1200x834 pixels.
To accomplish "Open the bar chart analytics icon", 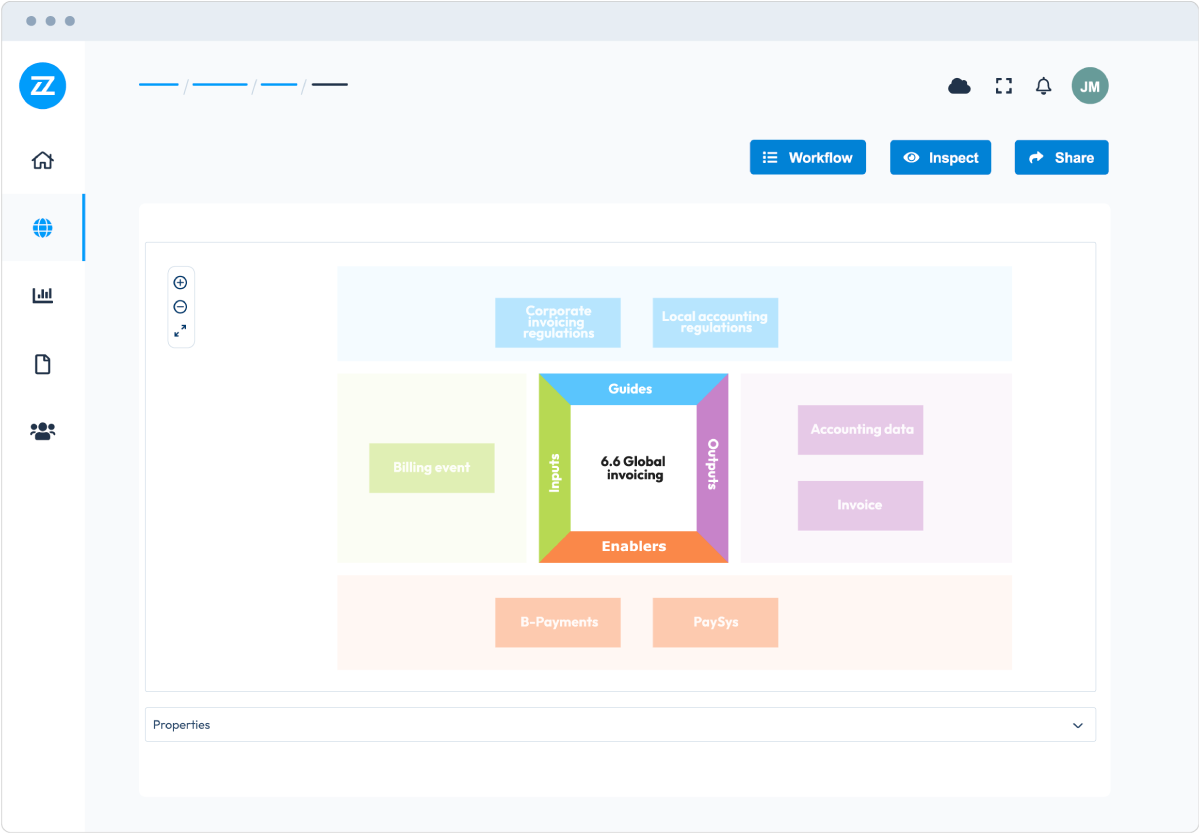I will 42,295.
